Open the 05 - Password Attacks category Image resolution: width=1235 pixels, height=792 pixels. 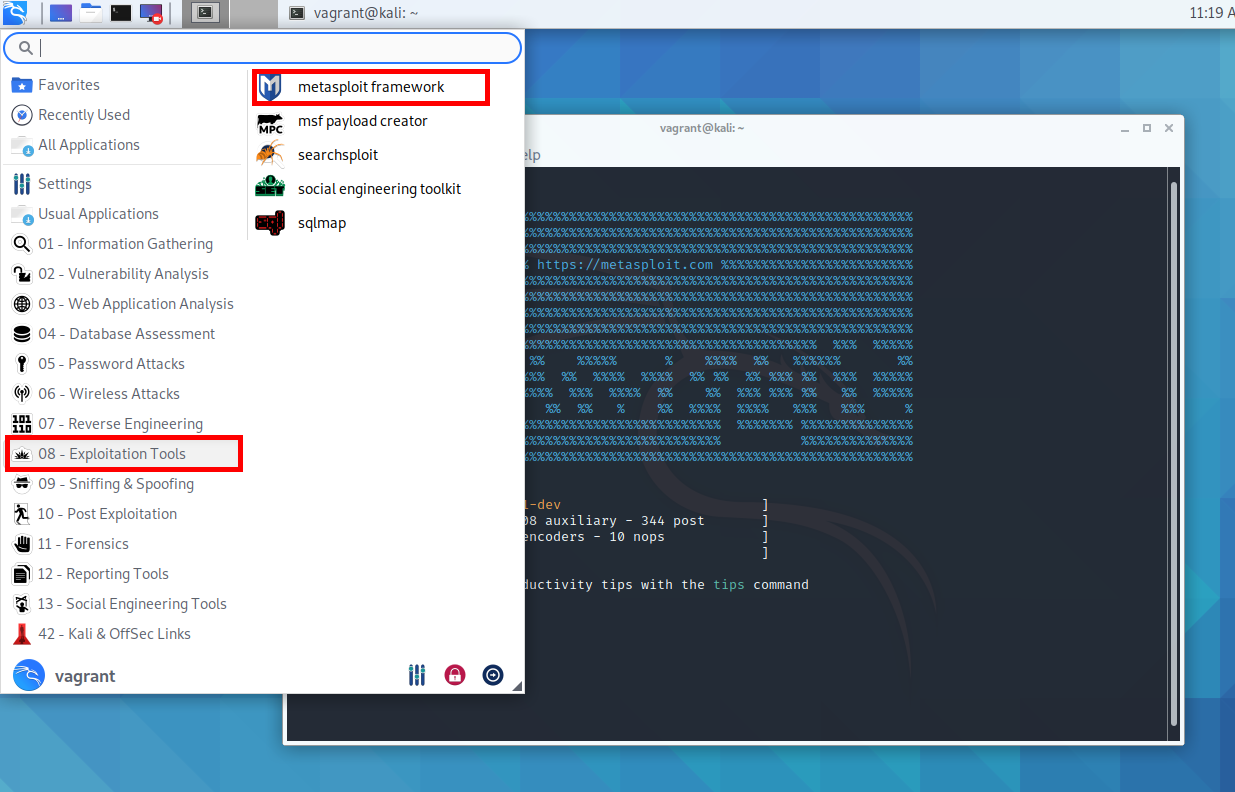[110, 363]
